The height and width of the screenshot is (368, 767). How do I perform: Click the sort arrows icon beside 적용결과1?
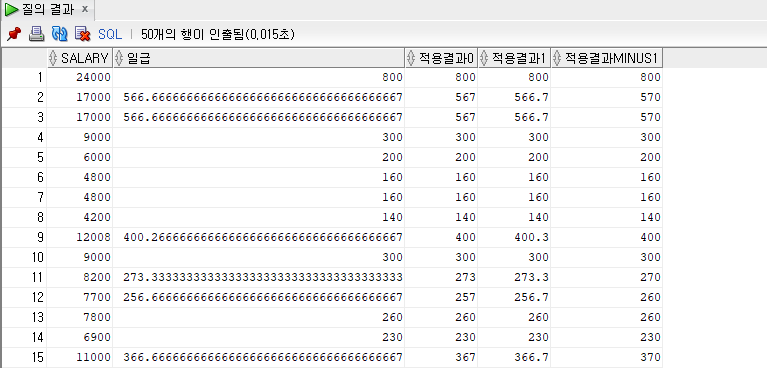(x=484, y=58)
